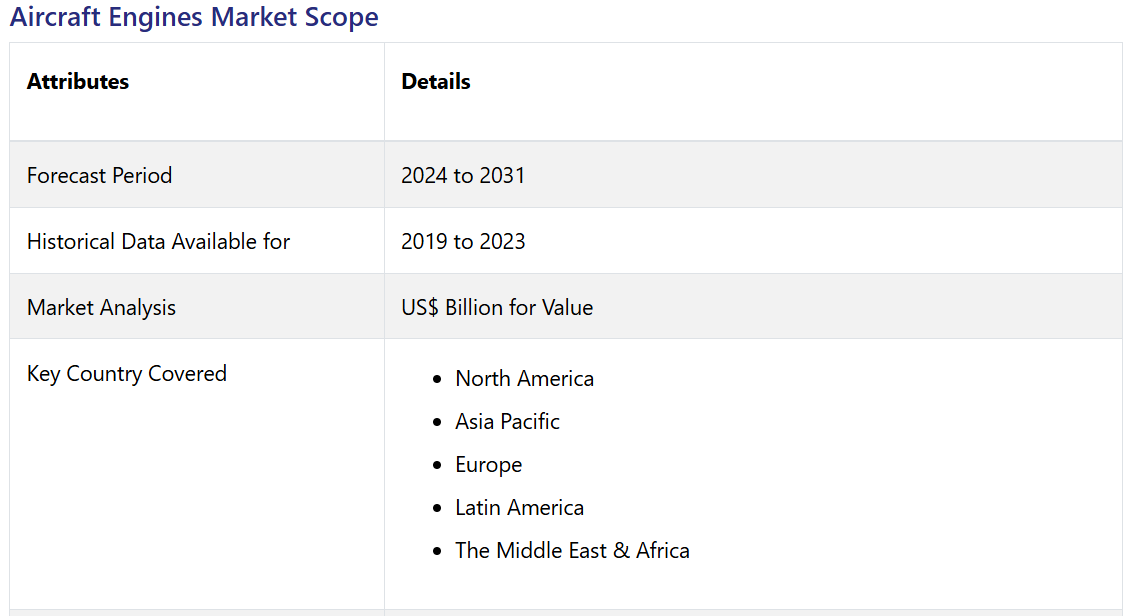This screenshot has width=1126, height=616.
Task: Select the Market Analysis row label
Action: click(101, 307)
